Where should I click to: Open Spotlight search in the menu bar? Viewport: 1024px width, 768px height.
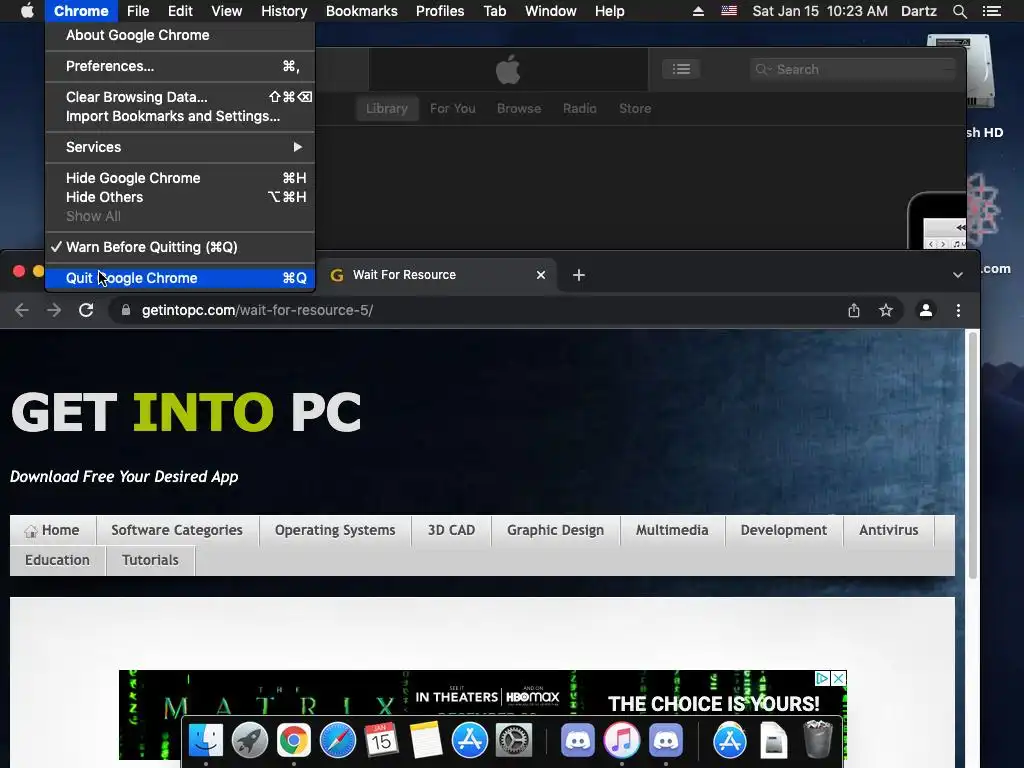(959, 11)
